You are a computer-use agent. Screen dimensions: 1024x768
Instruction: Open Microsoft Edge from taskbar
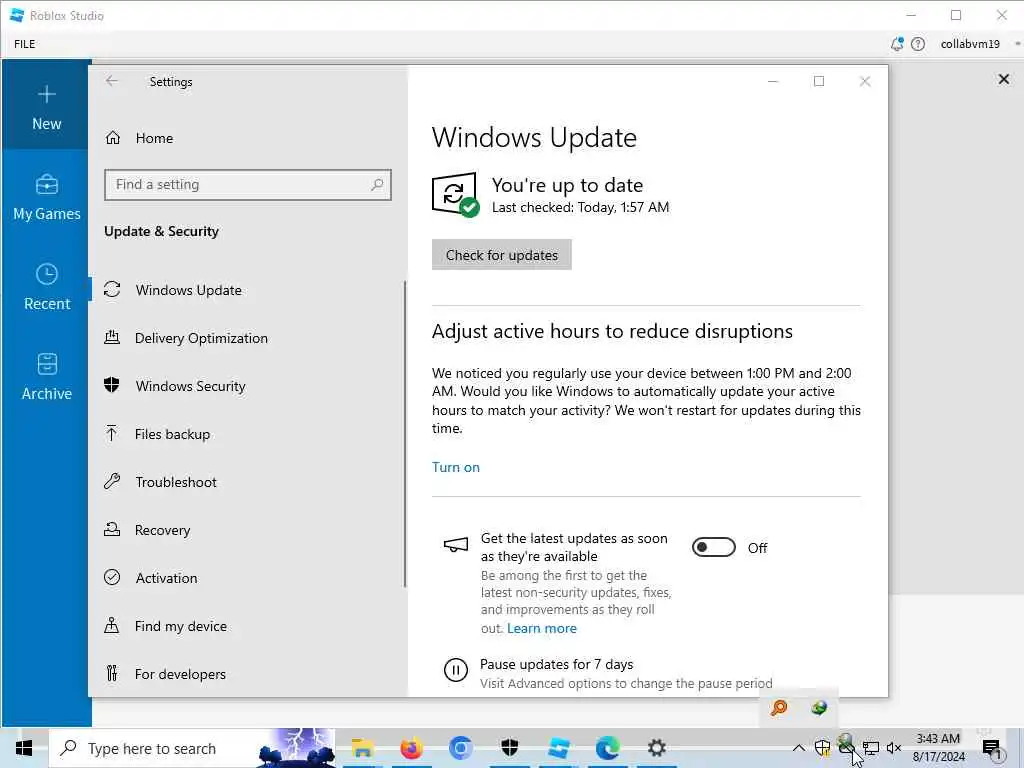tap(607, 748)
